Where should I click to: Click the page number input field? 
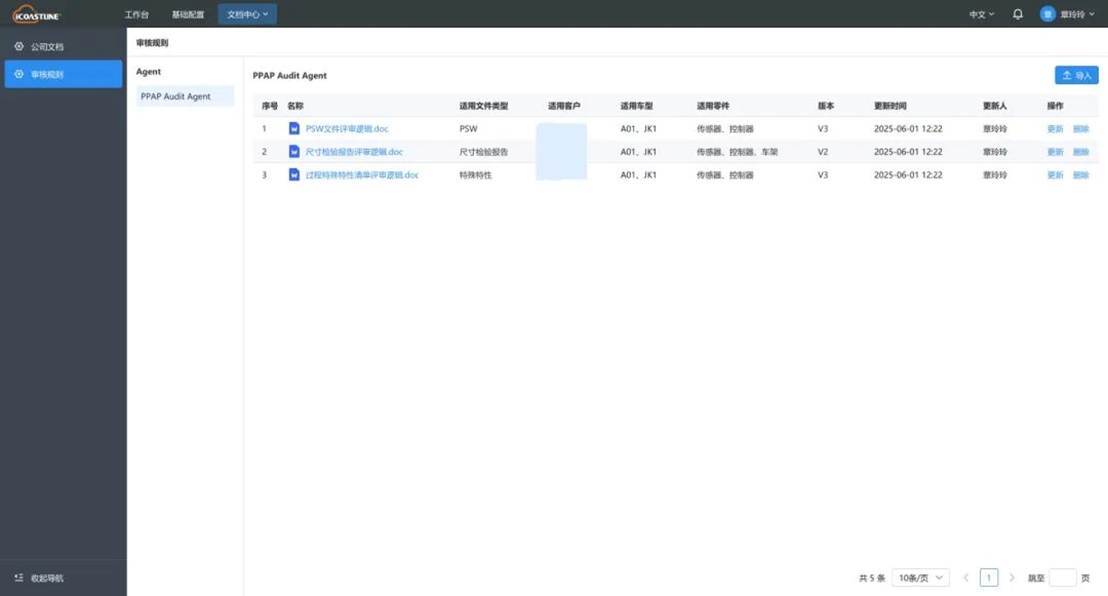(x=987, y=575)
